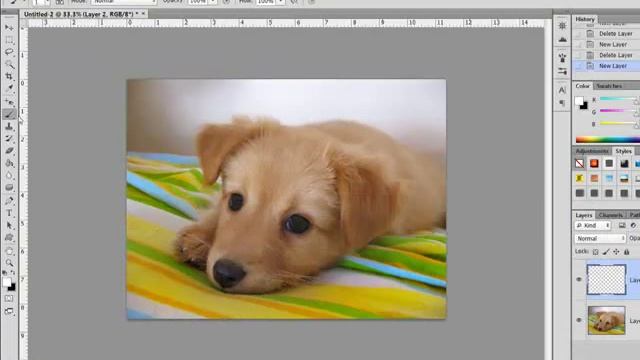Select the Brush tool in the toolbar

coord(9,114)
